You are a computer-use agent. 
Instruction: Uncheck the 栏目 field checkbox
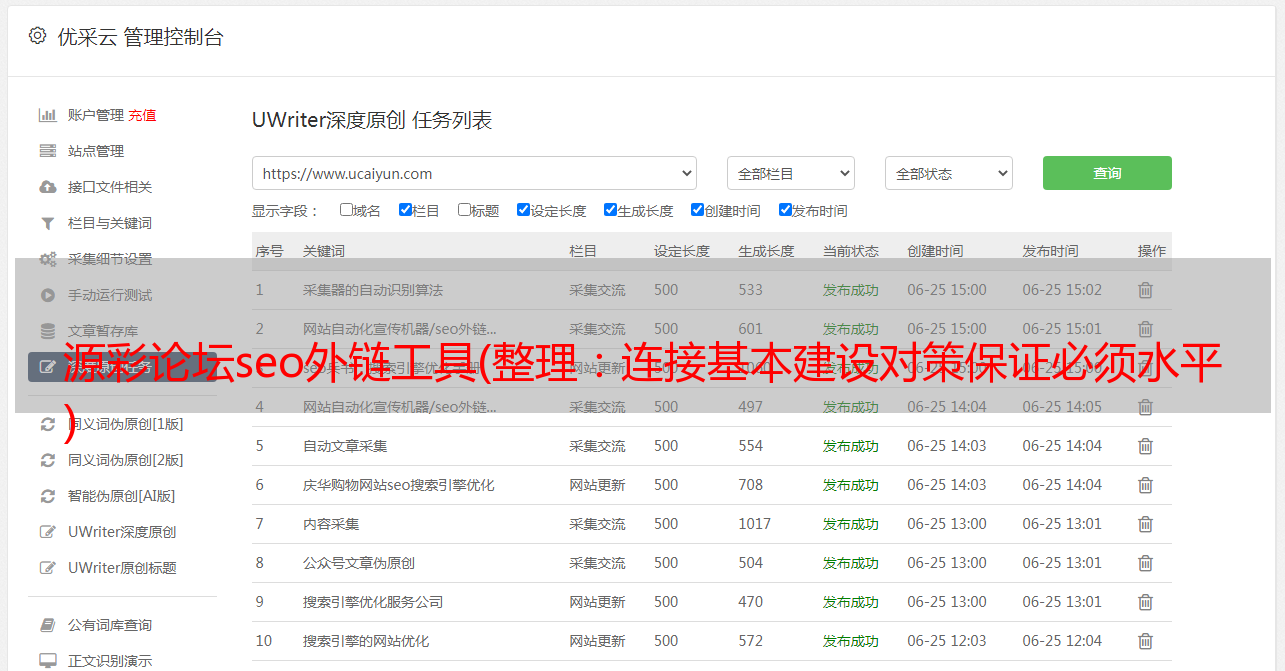[405, 210]
